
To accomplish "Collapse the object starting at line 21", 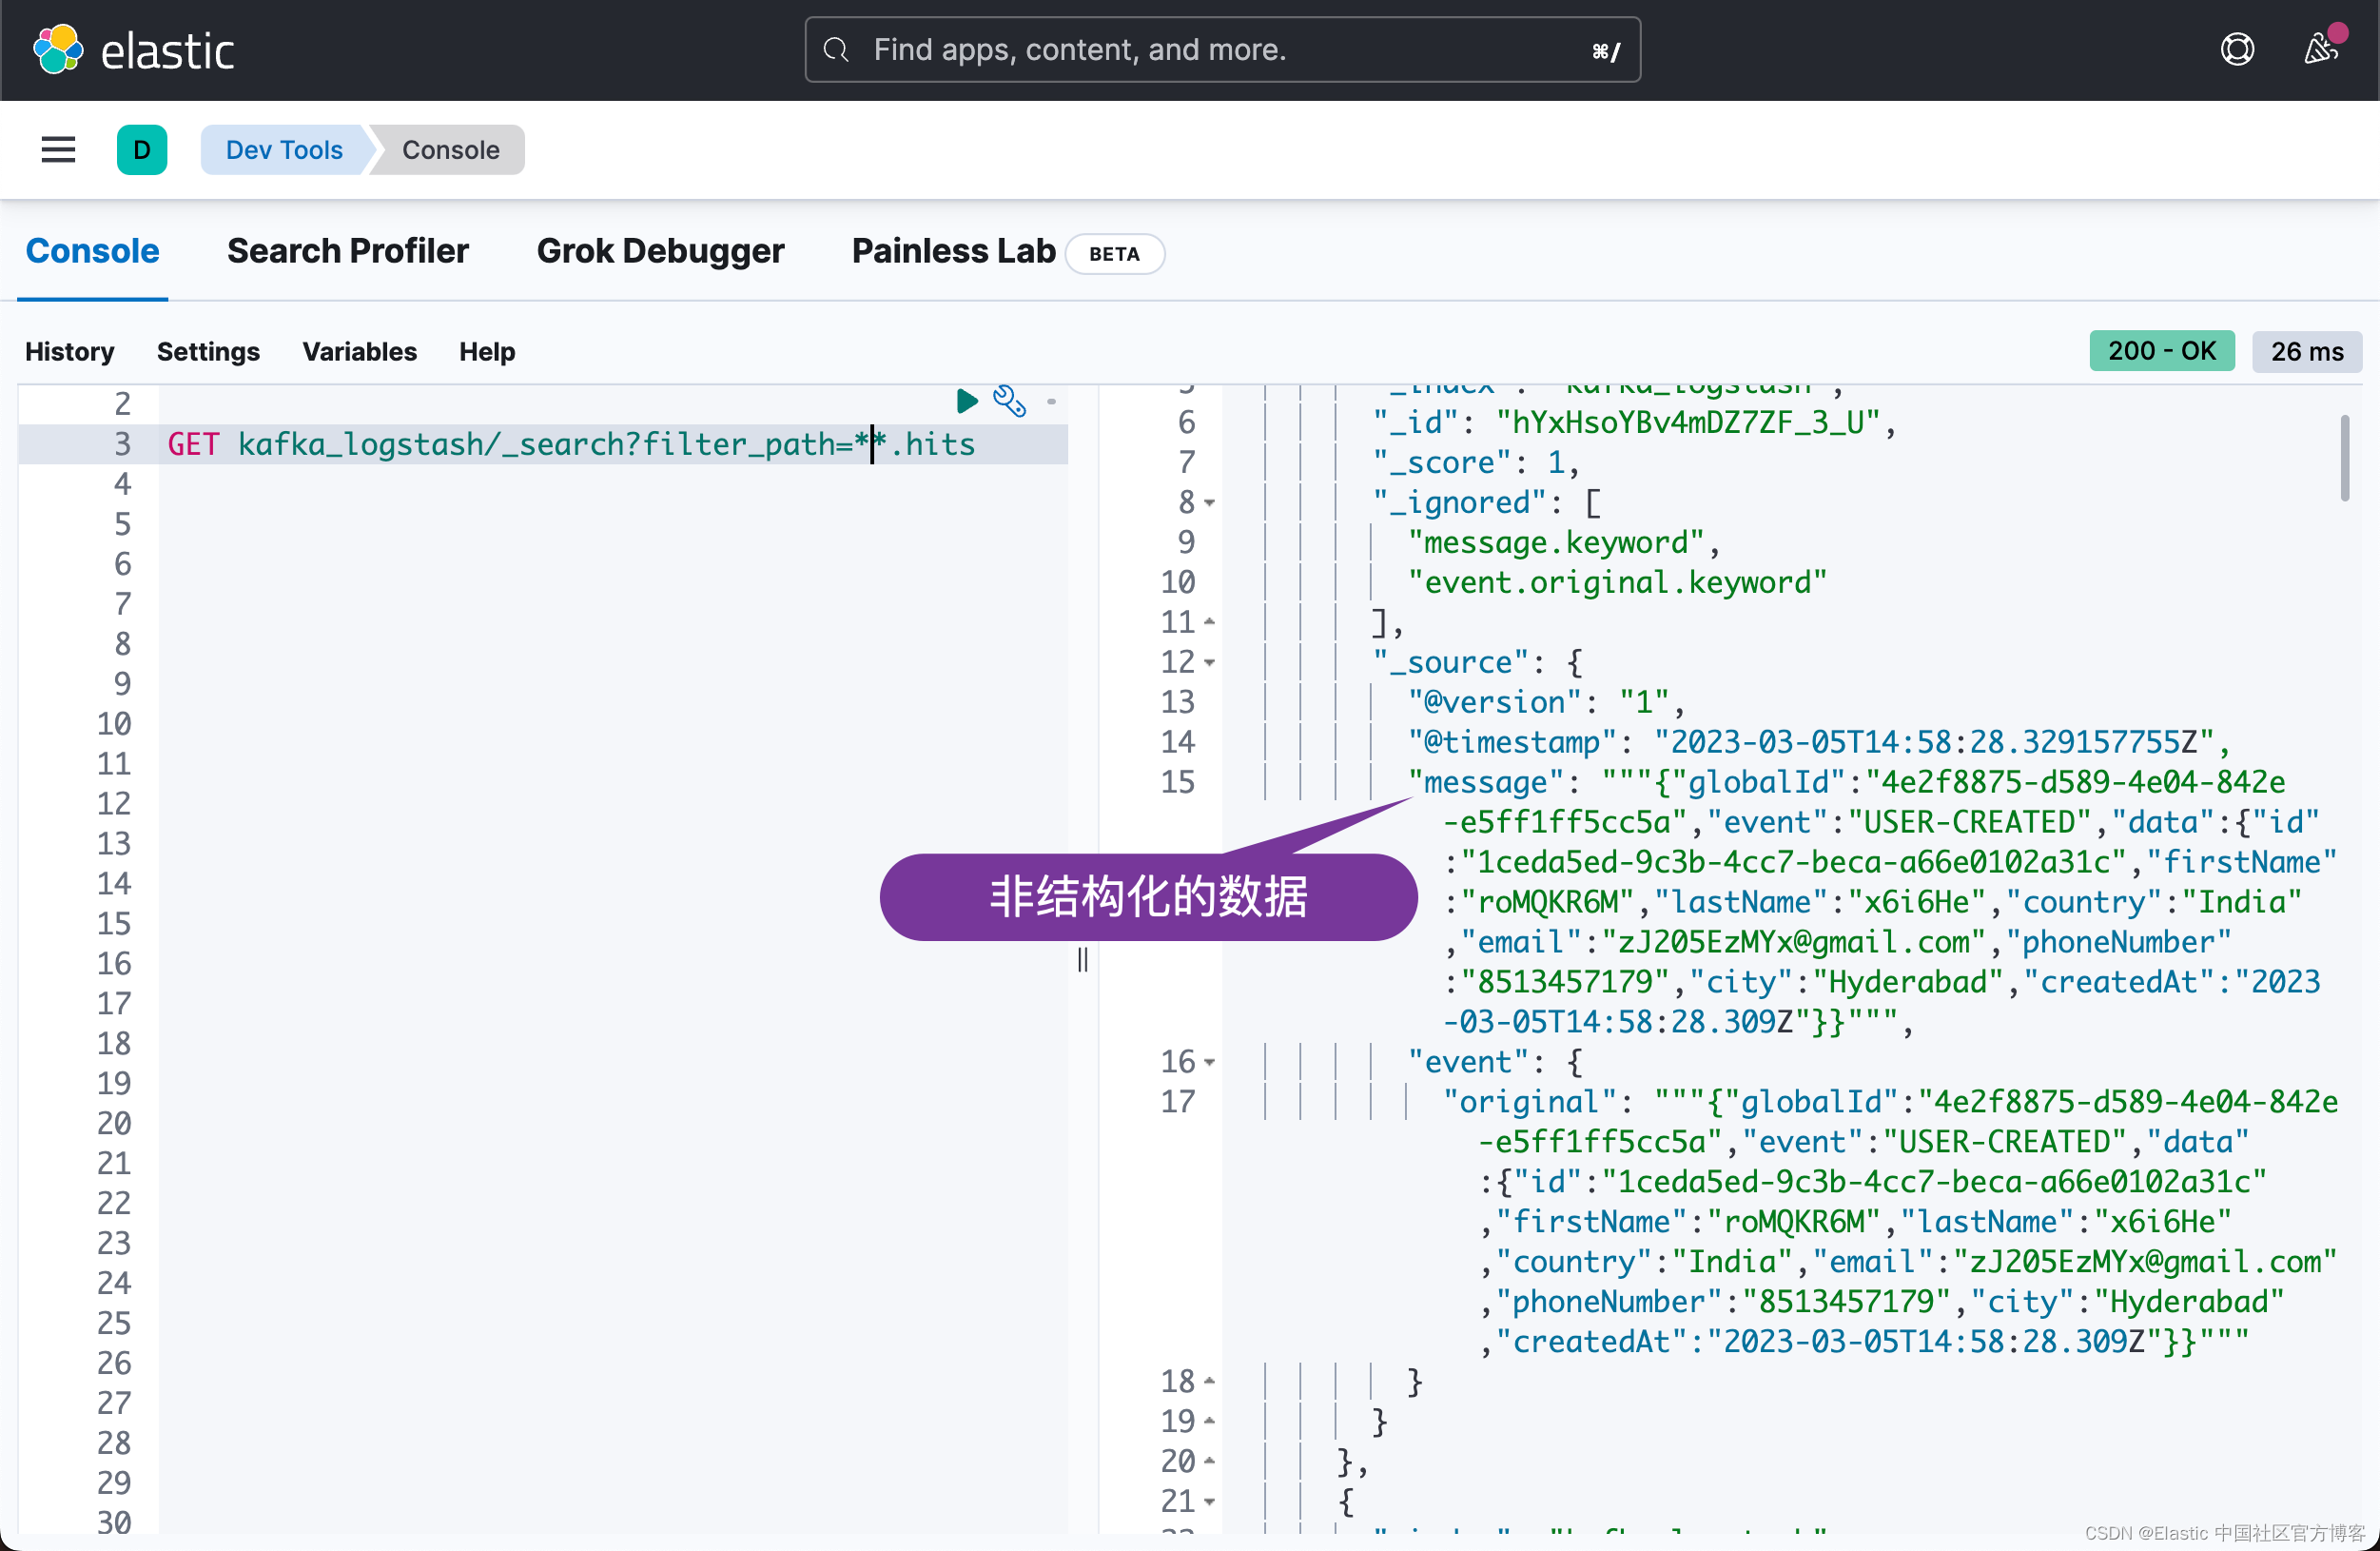I will pyautogui.click(x=1209, y=1502).
